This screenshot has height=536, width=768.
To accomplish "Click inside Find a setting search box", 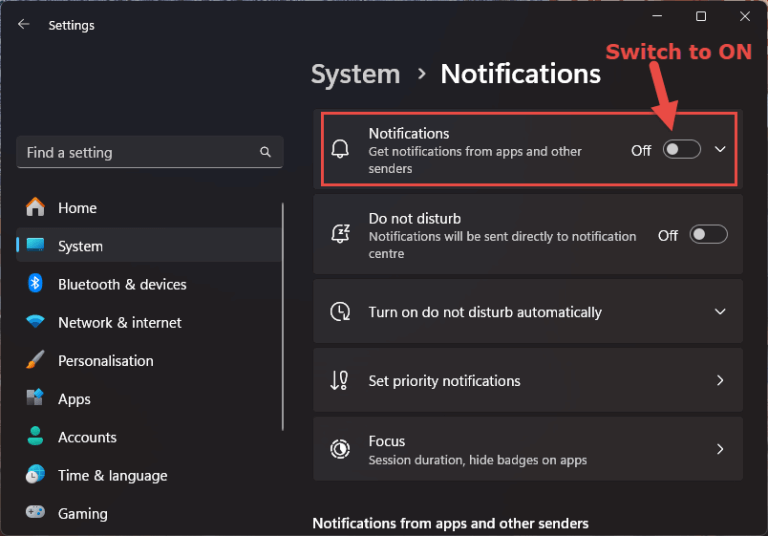I will click(149, 152).
